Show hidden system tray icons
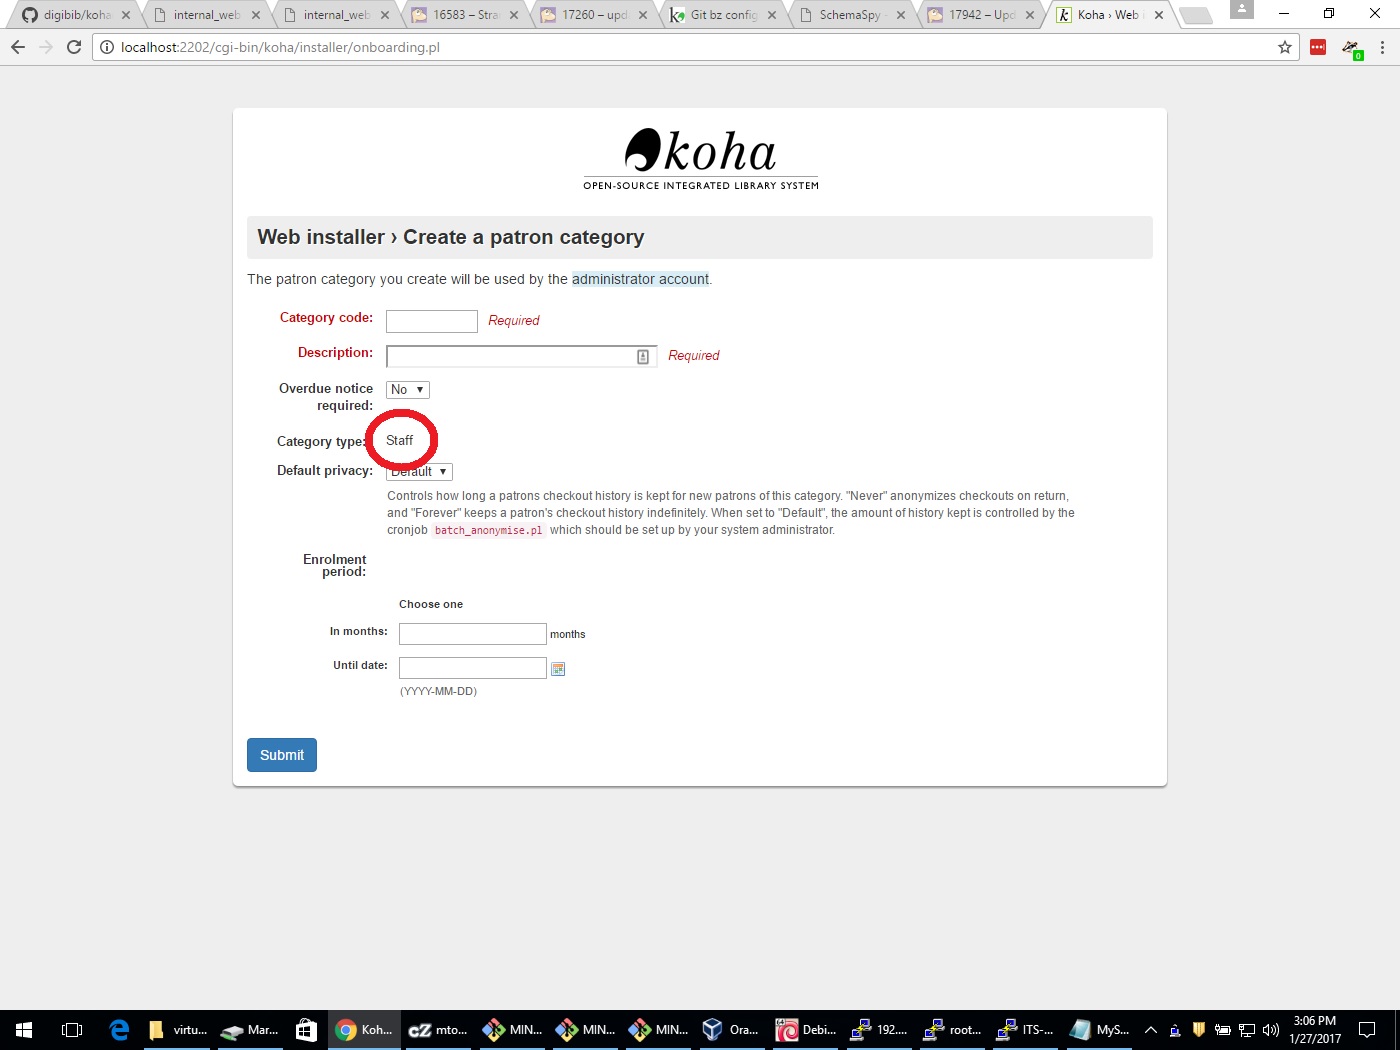 point(1150,1030)
